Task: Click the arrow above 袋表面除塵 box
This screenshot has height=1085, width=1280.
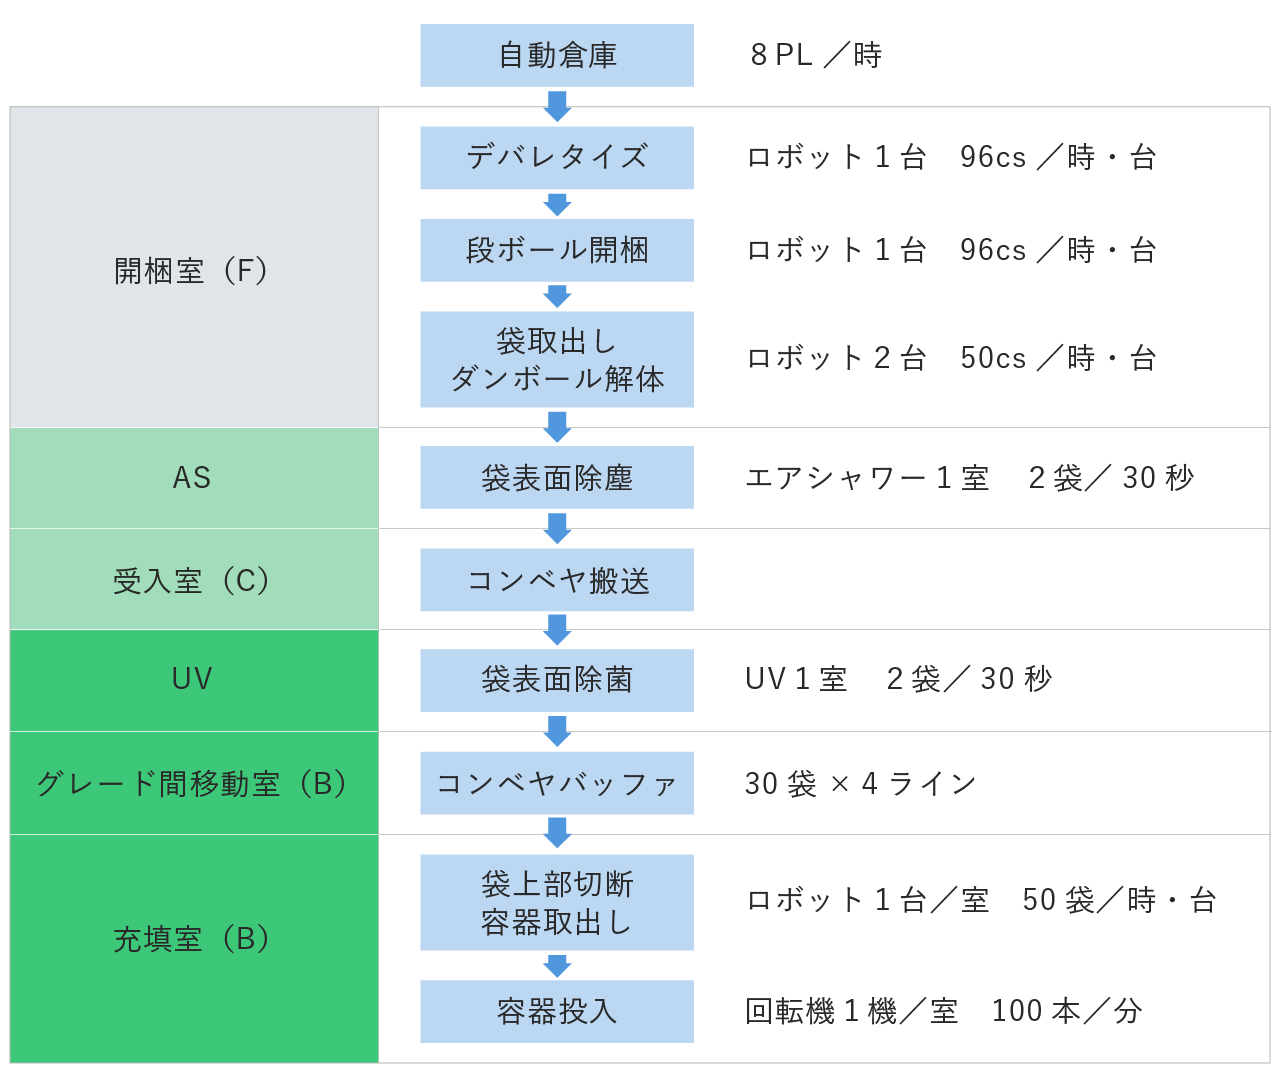Action: (x=557, y=427)
